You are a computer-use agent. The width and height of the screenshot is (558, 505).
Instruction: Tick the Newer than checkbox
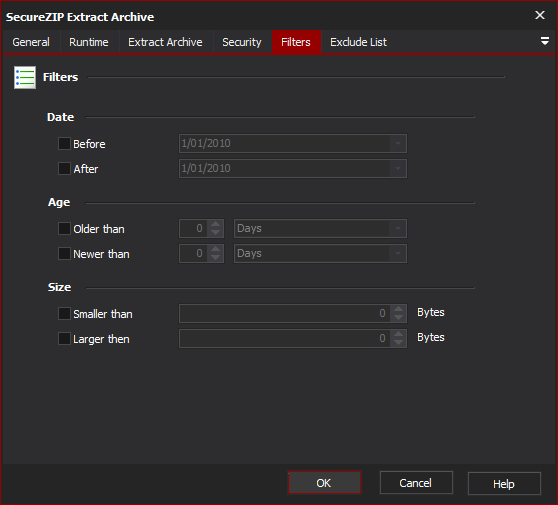(x=64, y=254)
